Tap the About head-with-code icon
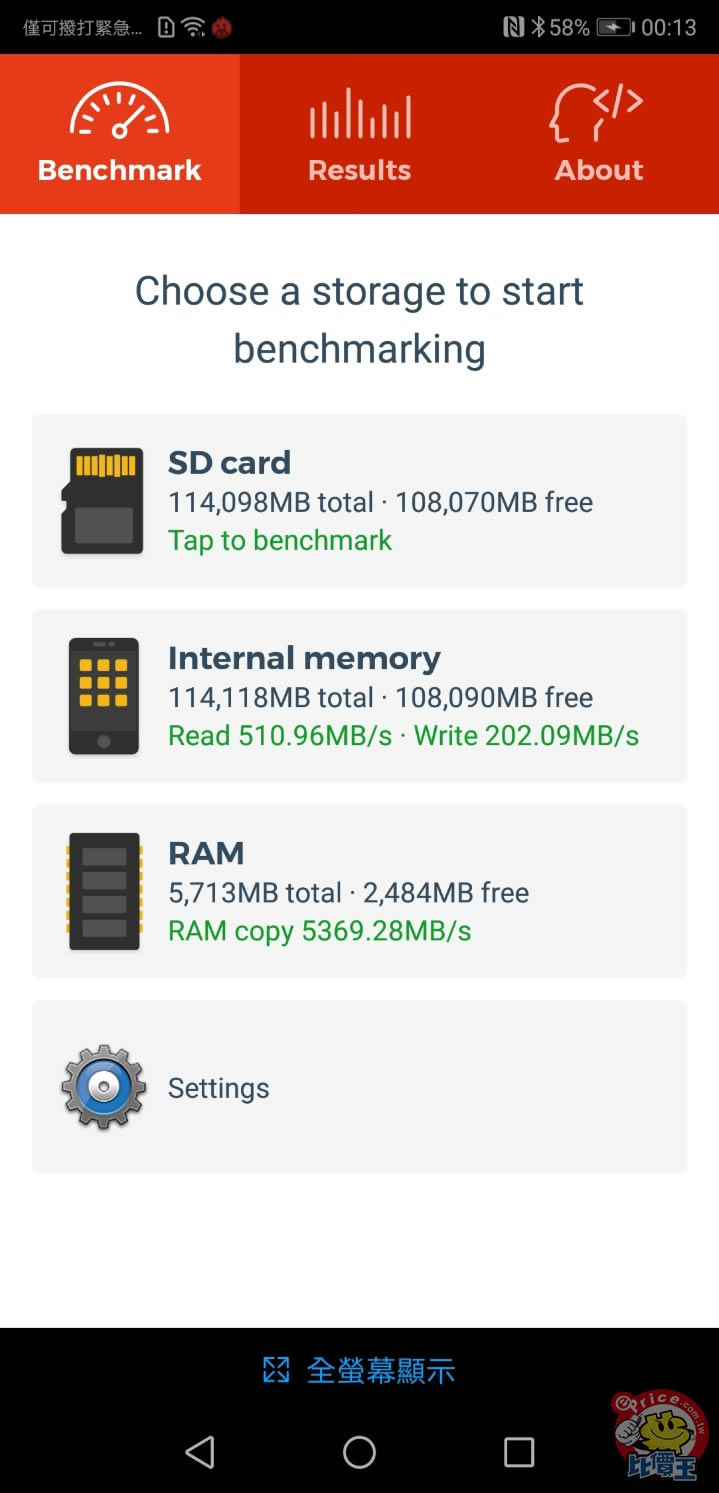Screen dimensions: 719x1493 pyautogui.click(x=598, y=112)
